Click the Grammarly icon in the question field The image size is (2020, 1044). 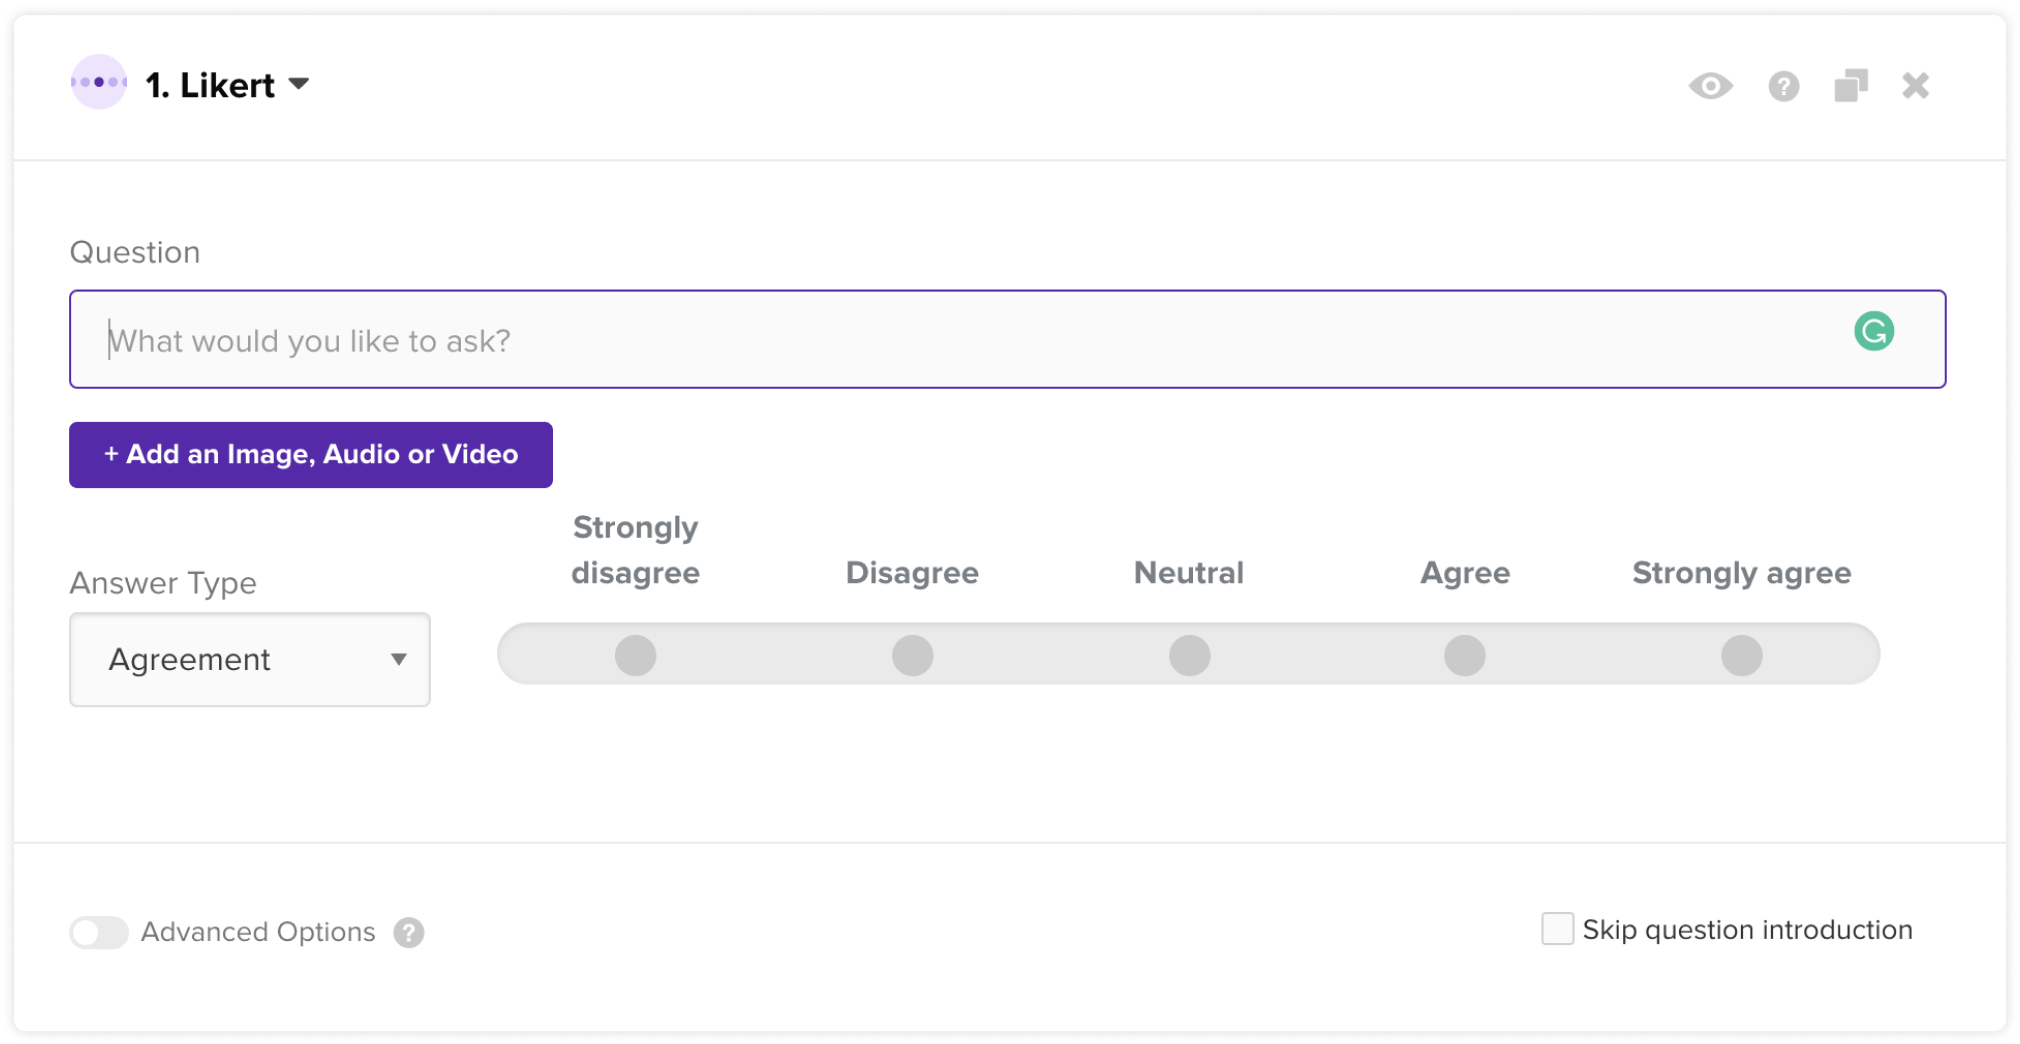[1873, 331]
